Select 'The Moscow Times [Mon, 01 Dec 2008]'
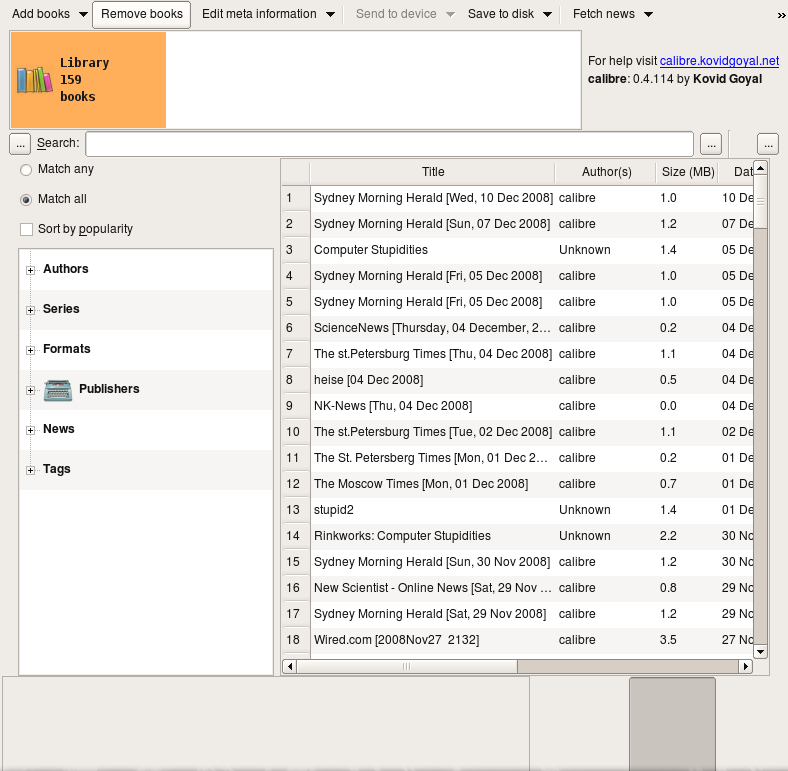 click(433, 485)
